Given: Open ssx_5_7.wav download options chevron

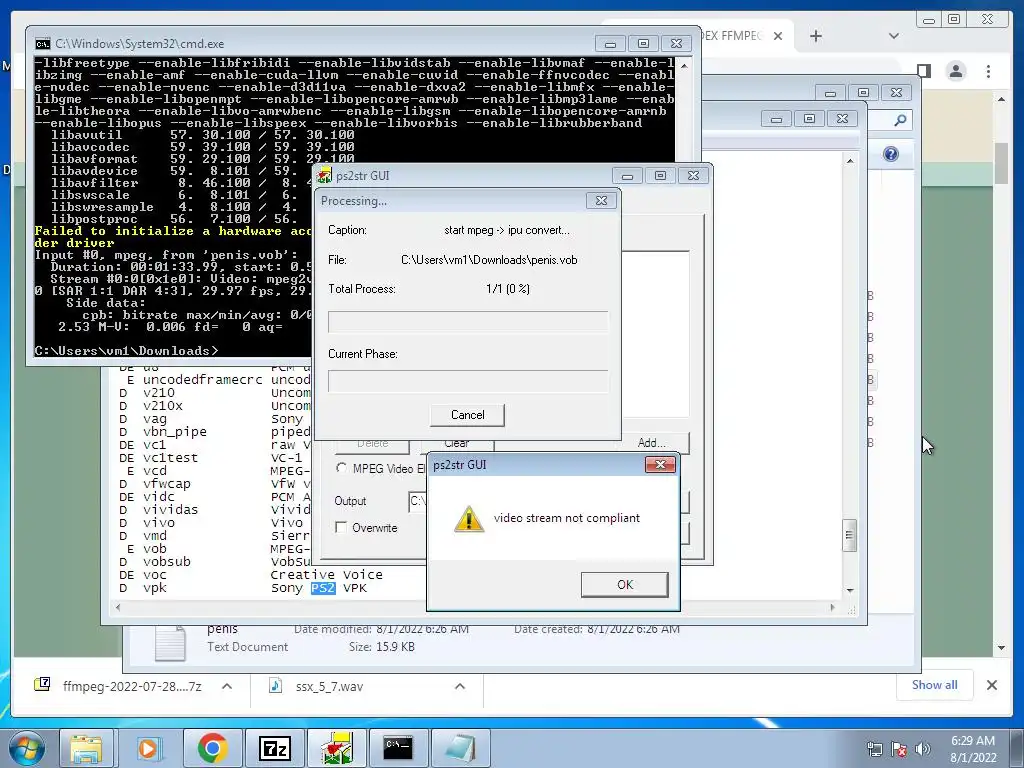Looking at the screenshot, I should pos(460,686).
